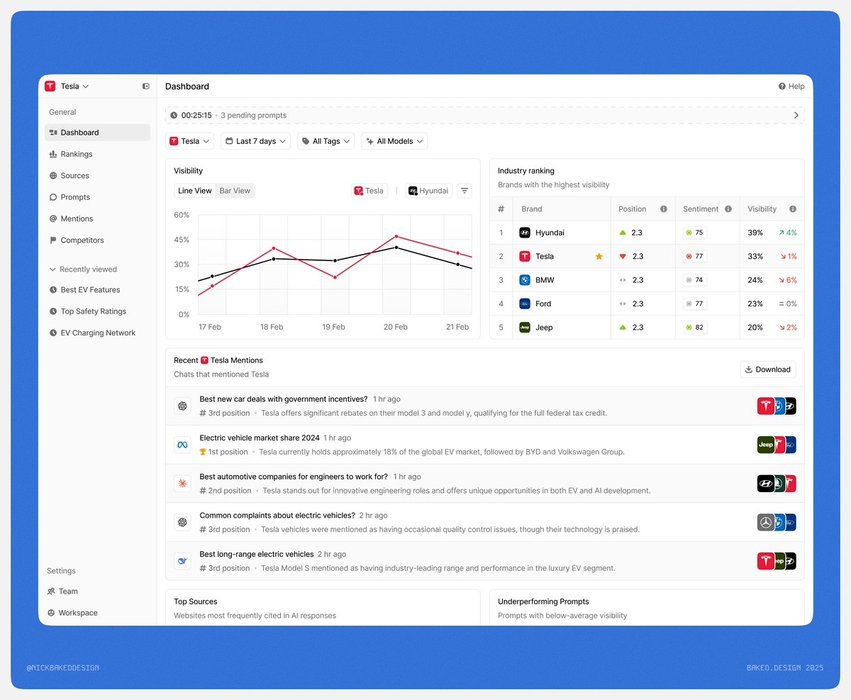Click the Jeep sentiment score 82
The image size is (851, 700).
click(x=695, y=328)
